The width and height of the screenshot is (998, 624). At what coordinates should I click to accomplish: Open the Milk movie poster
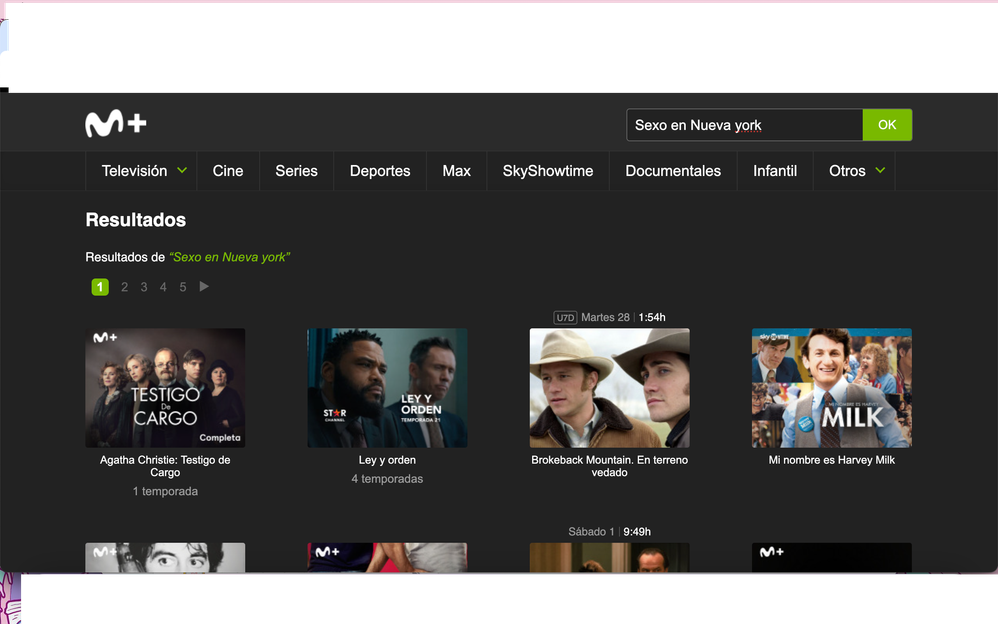831,388
